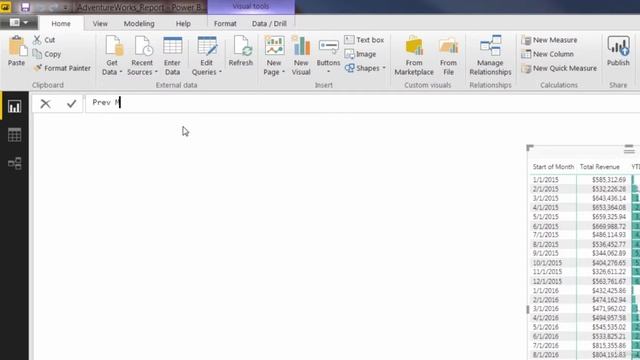Publish the report

[618, 51]
